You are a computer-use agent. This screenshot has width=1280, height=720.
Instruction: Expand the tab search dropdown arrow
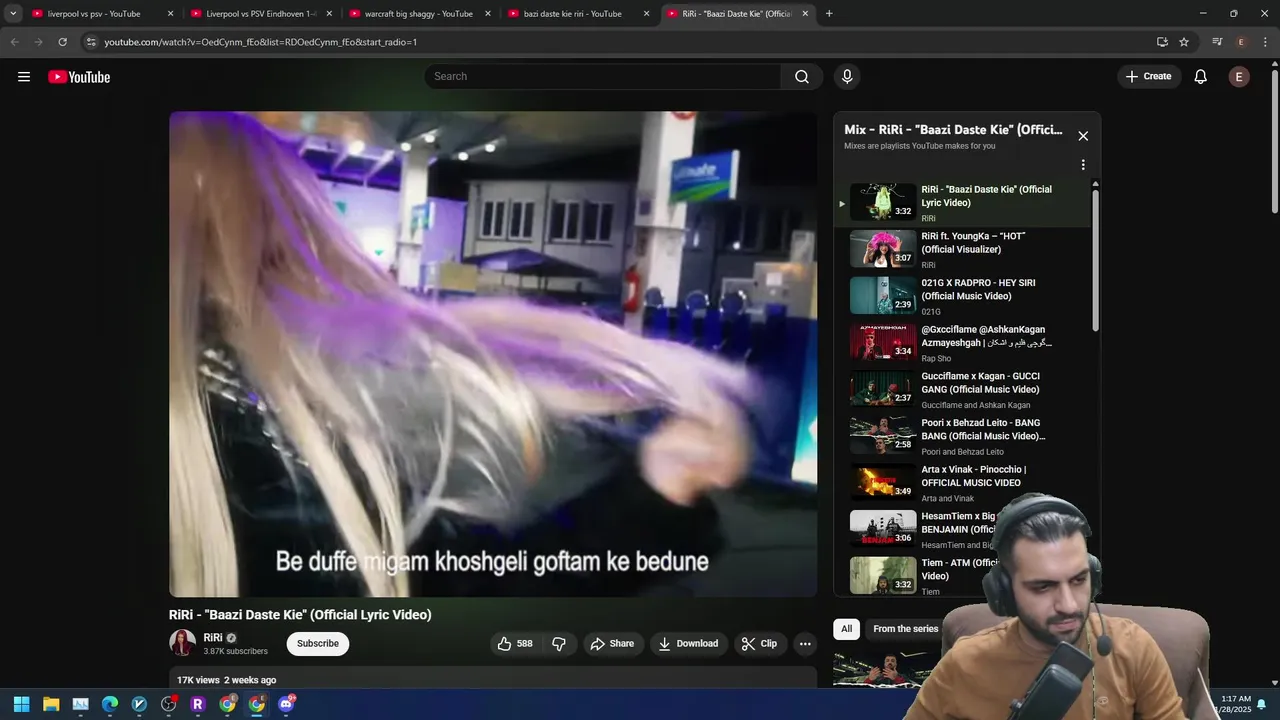tap(13, 14)
